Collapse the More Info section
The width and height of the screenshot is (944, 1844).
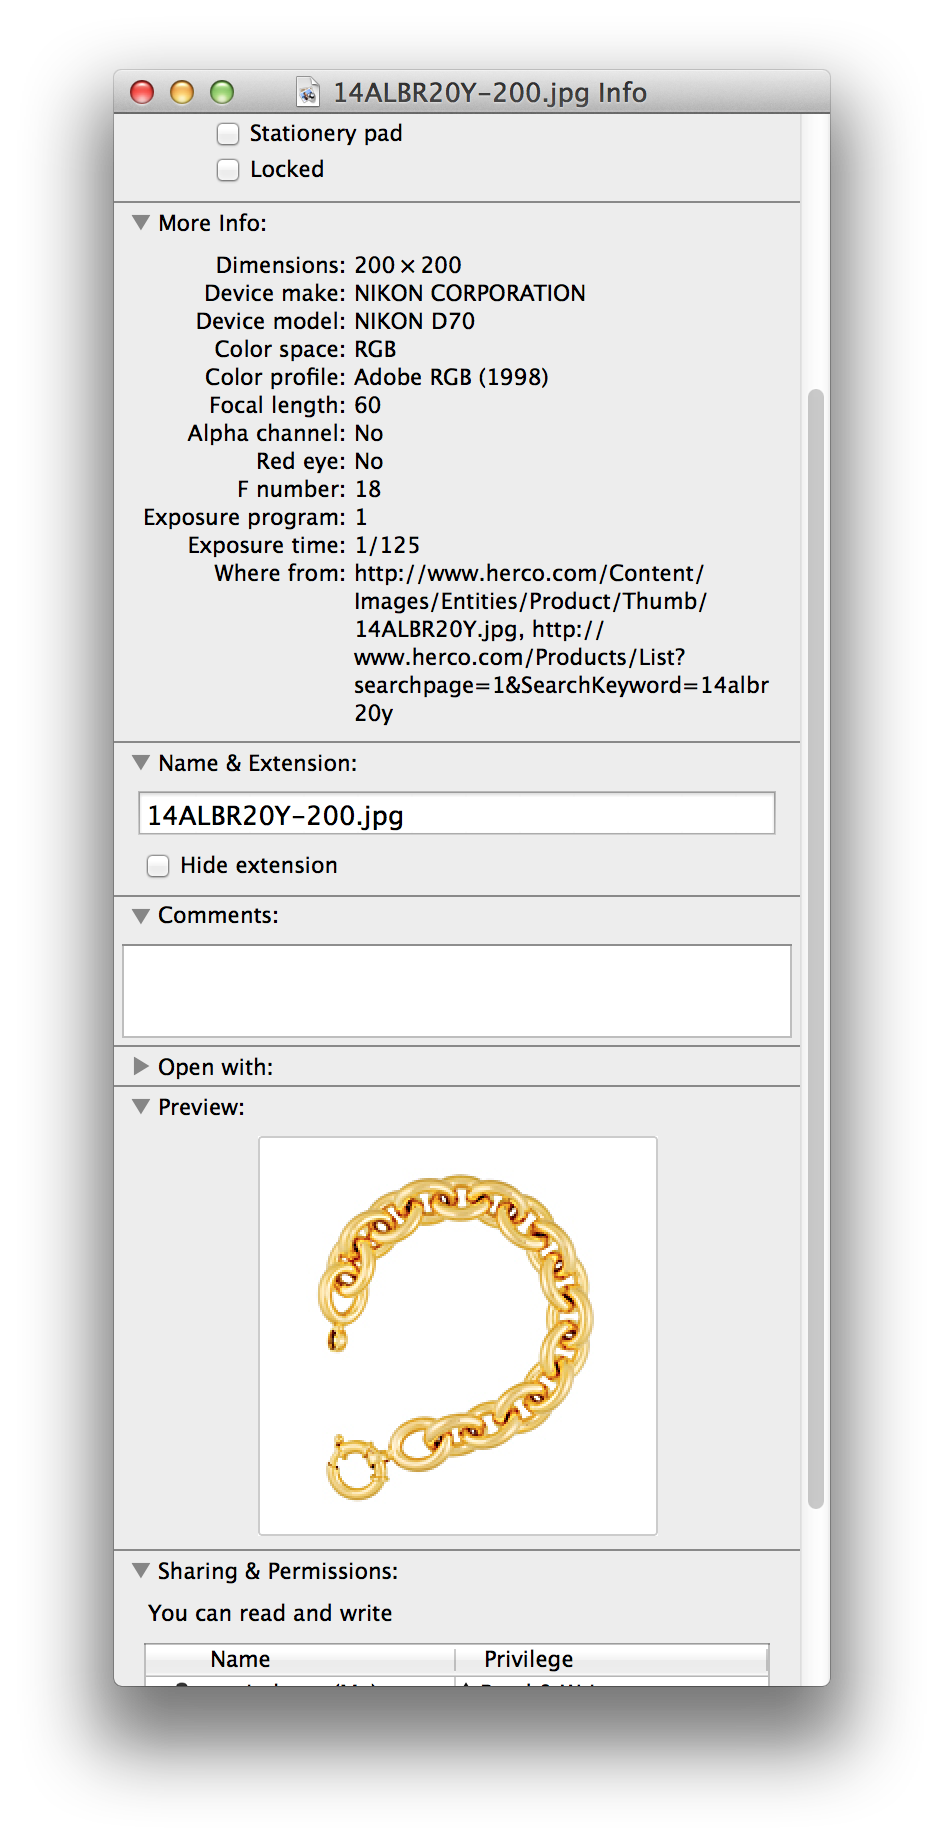tap(141, 222)
